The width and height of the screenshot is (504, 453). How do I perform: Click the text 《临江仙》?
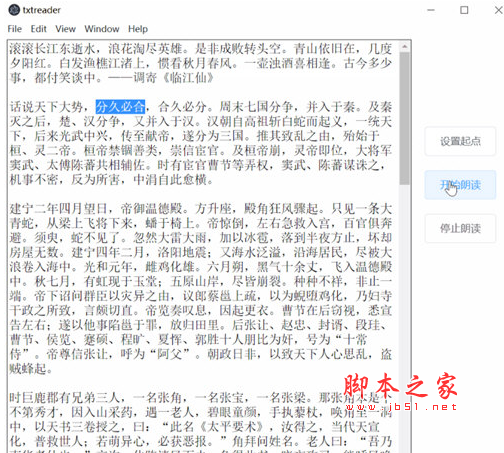click(188, 78)
